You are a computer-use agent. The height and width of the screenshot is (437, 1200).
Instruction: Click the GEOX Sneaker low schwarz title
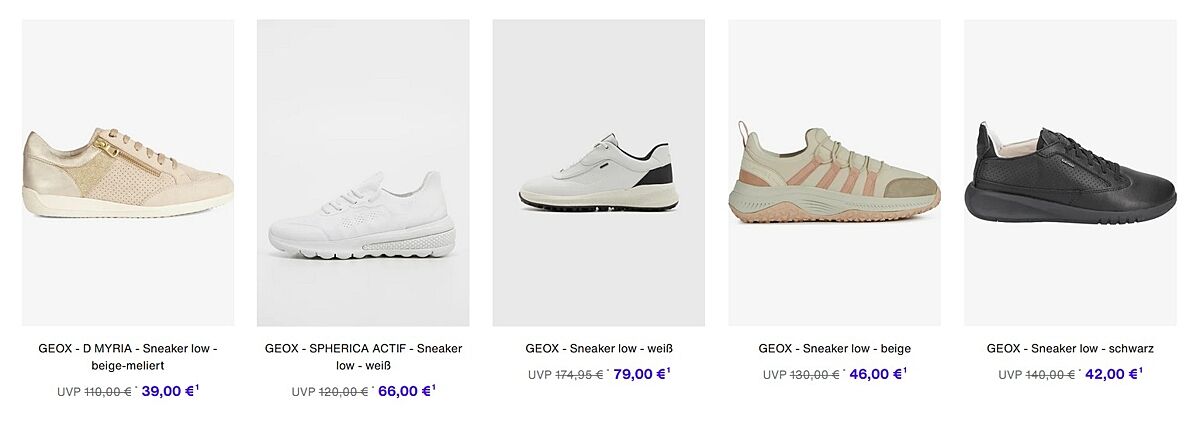coord(1070,349)
